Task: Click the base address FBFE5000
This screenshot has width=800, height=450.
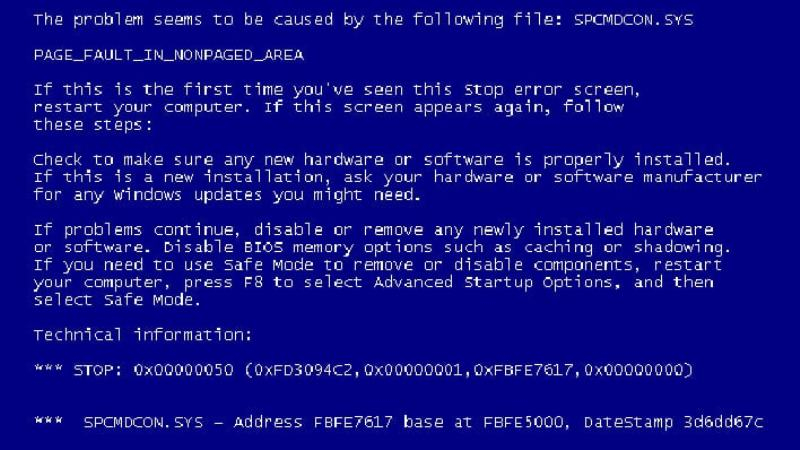Action: [x=523, y=422]
